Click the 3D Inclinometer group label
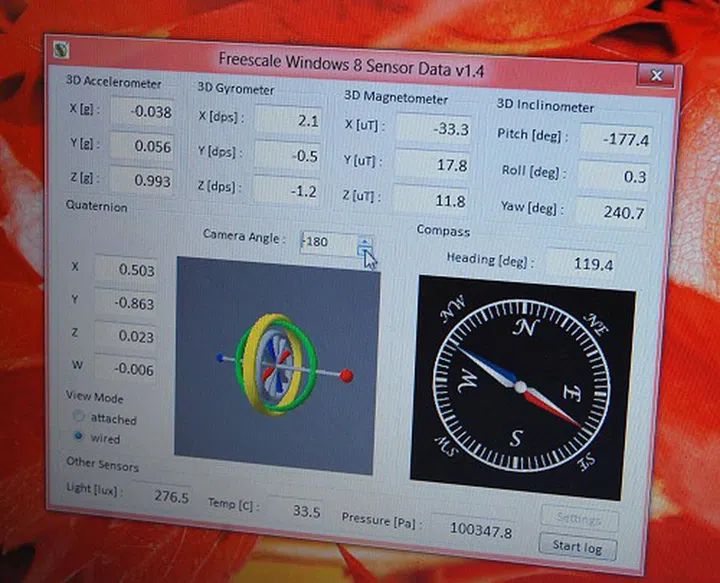This screenshot has height=583, width=720. pos(546,106)
